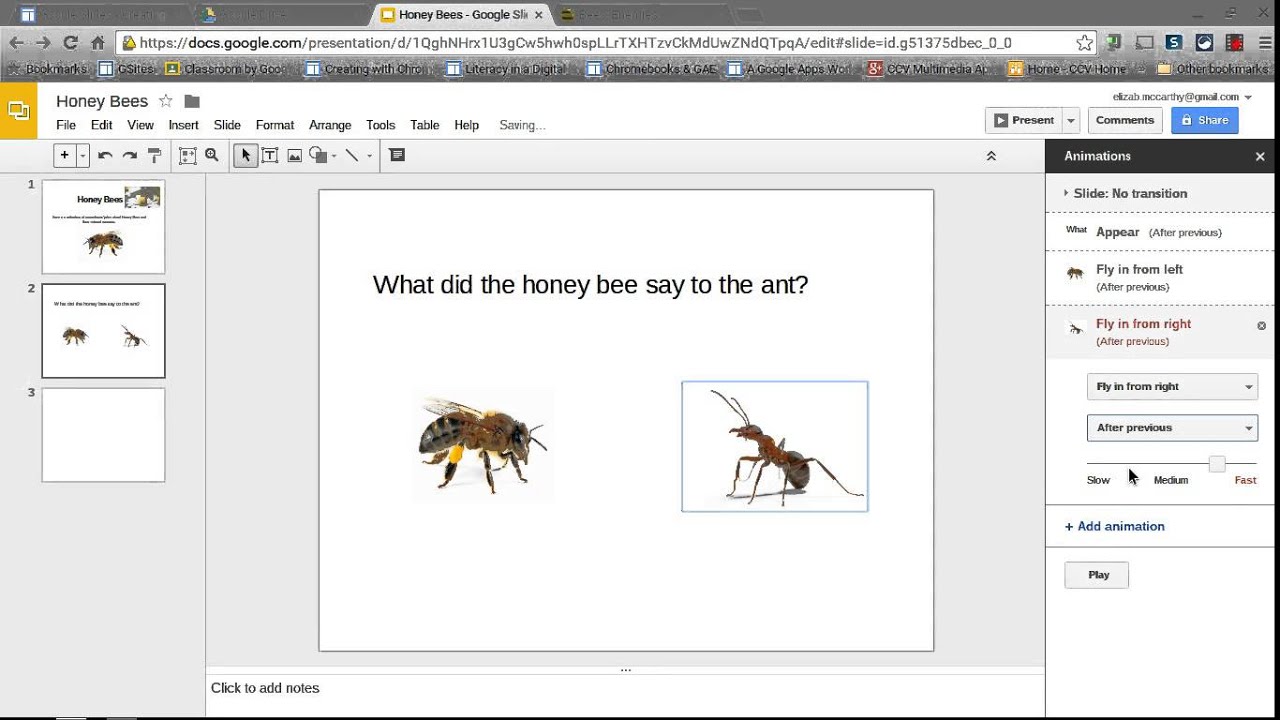Open the Chrome menu icon
The image size is (1280, 720).
(x=1265, y=43)
